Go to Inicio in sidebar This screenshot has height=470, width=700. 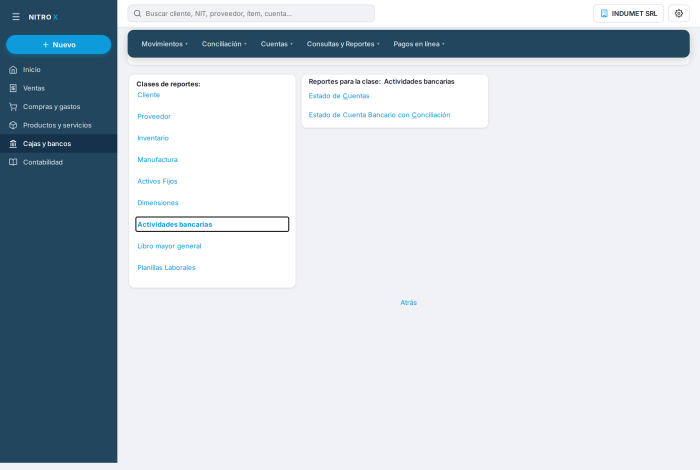pos(58,70)
